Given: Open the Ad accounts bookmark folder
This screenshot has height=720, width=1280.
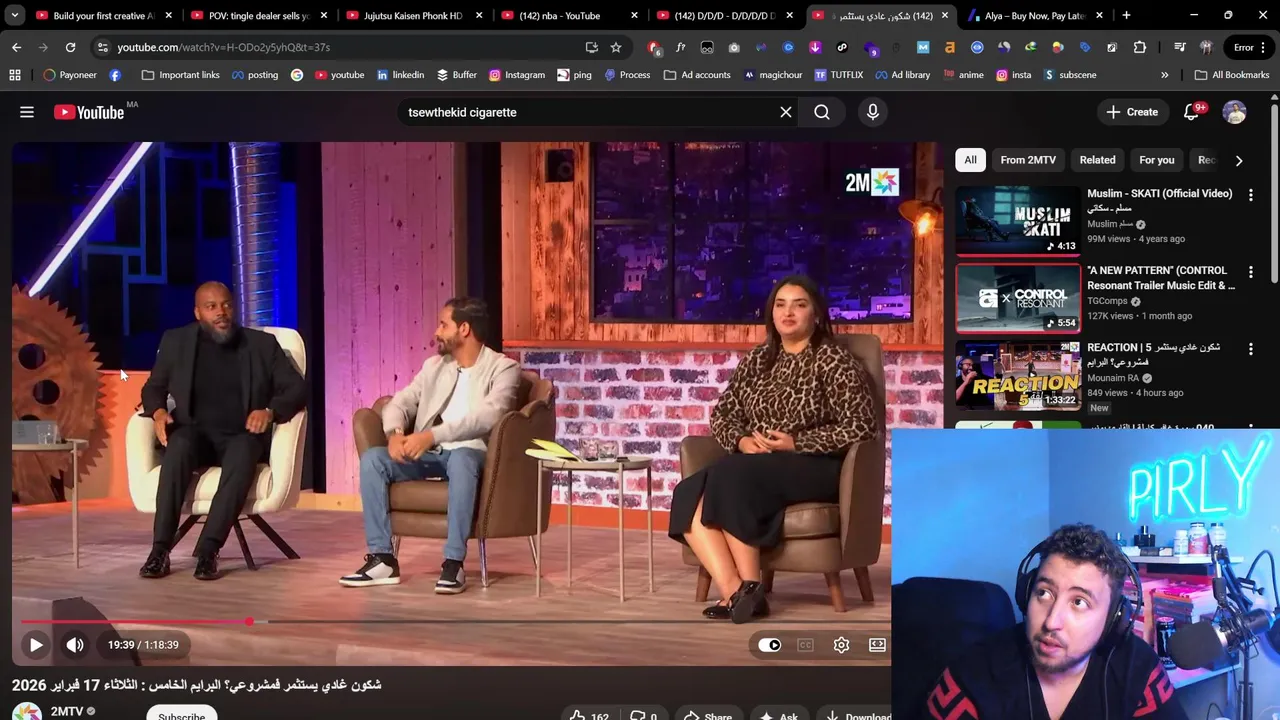Looking at the screenshot, I should (x=697, y=75).
